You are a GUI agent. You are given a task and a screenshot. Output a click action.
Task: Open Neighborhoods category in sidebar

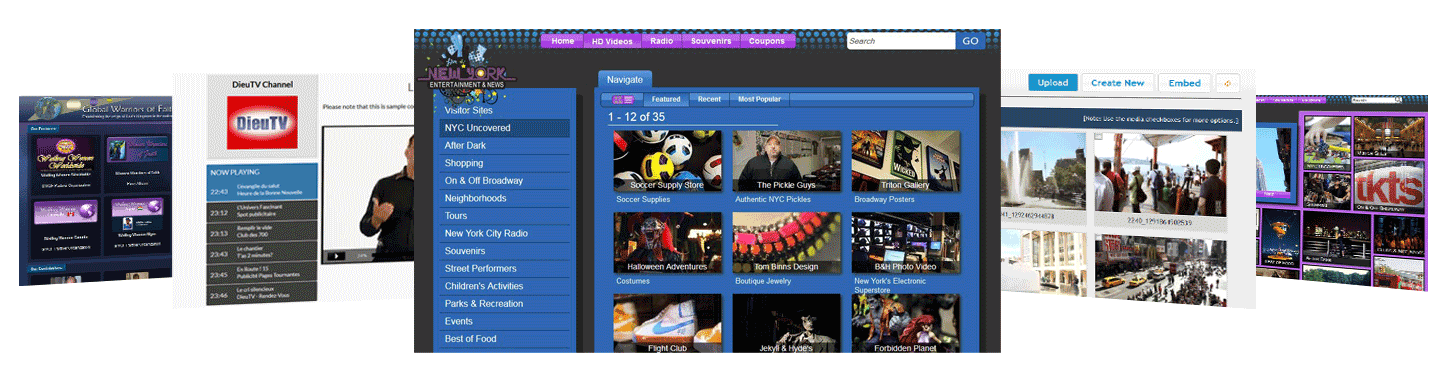[x=505, y=198]
